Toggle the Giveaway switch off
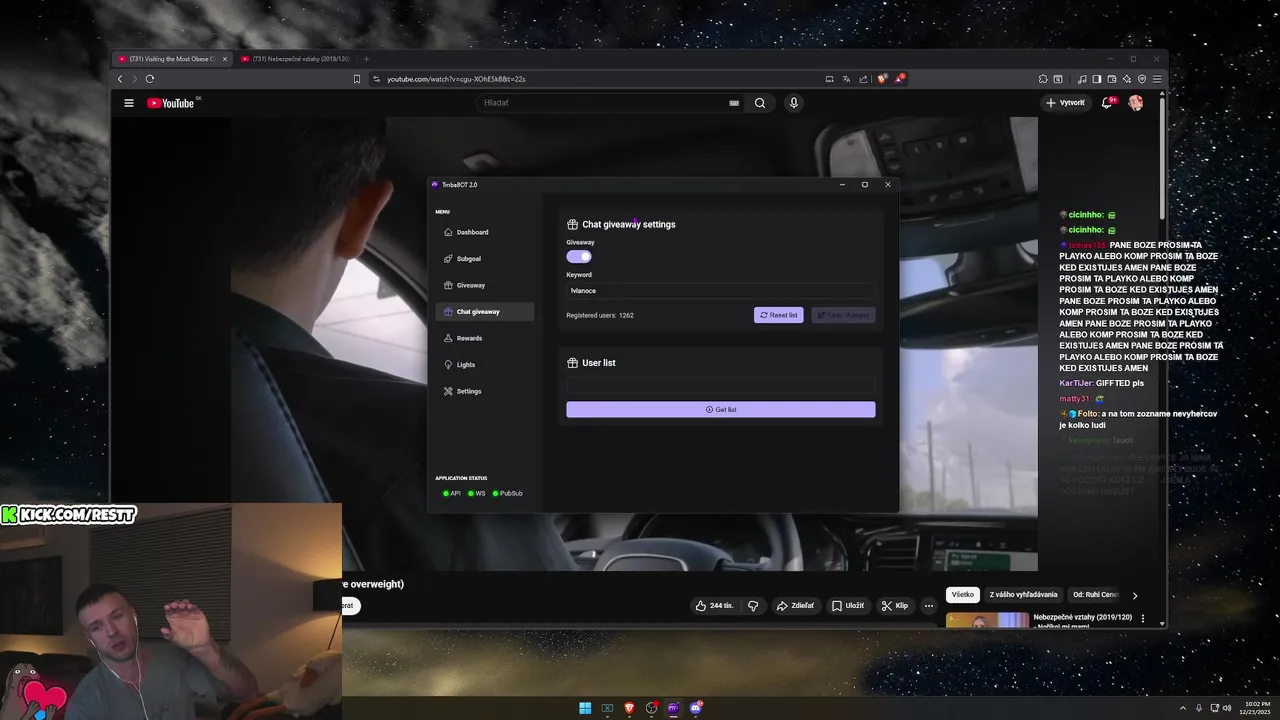 pyautogui.click(x=579, y=256)
